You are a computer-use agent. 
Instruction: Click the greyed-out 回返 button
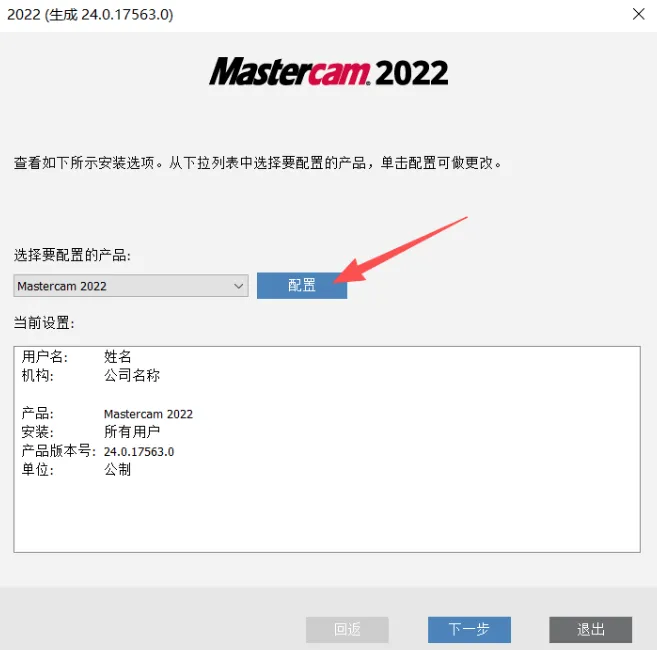pos(347,629)
